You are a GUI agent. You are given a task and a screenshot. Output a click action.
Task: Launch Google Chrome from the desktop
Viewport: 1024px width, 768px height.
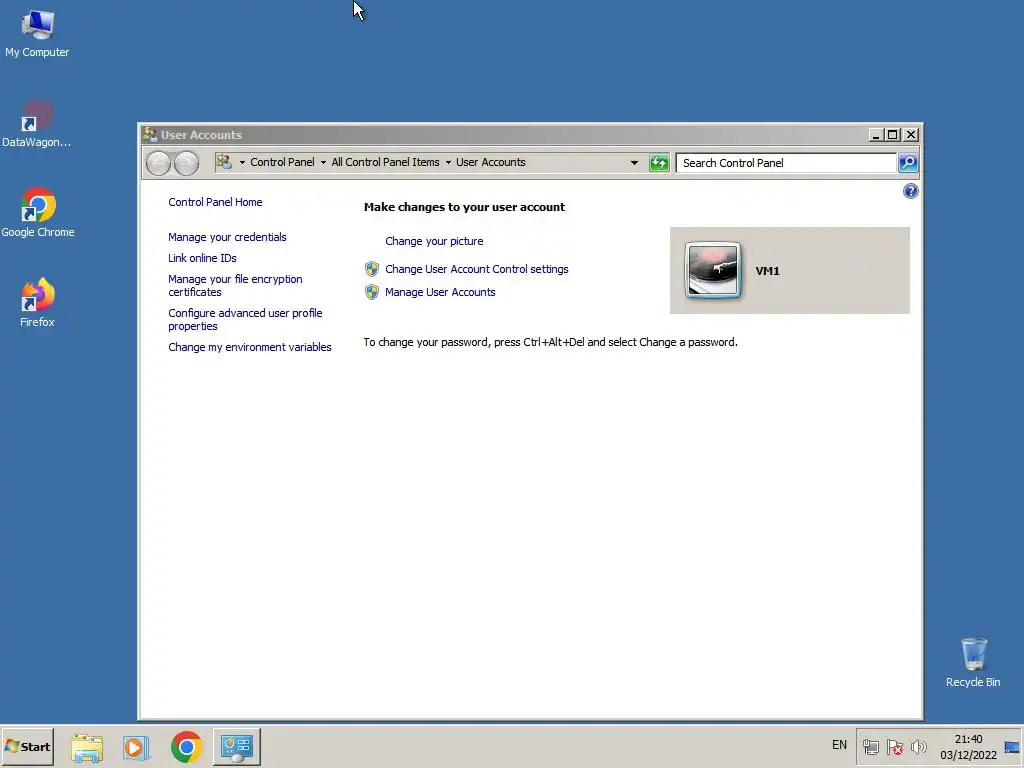(37, 213)
